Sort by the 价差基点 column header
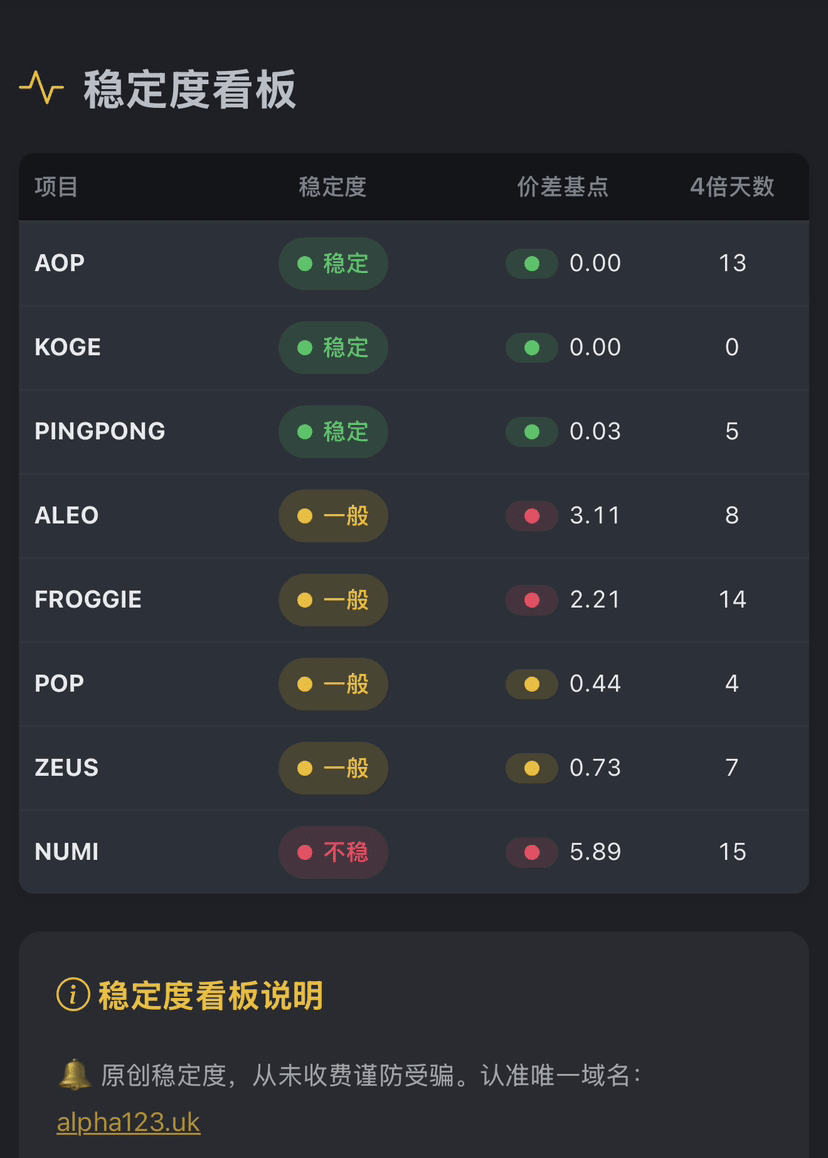The image size is (828, 1158). tap(562, 187)
